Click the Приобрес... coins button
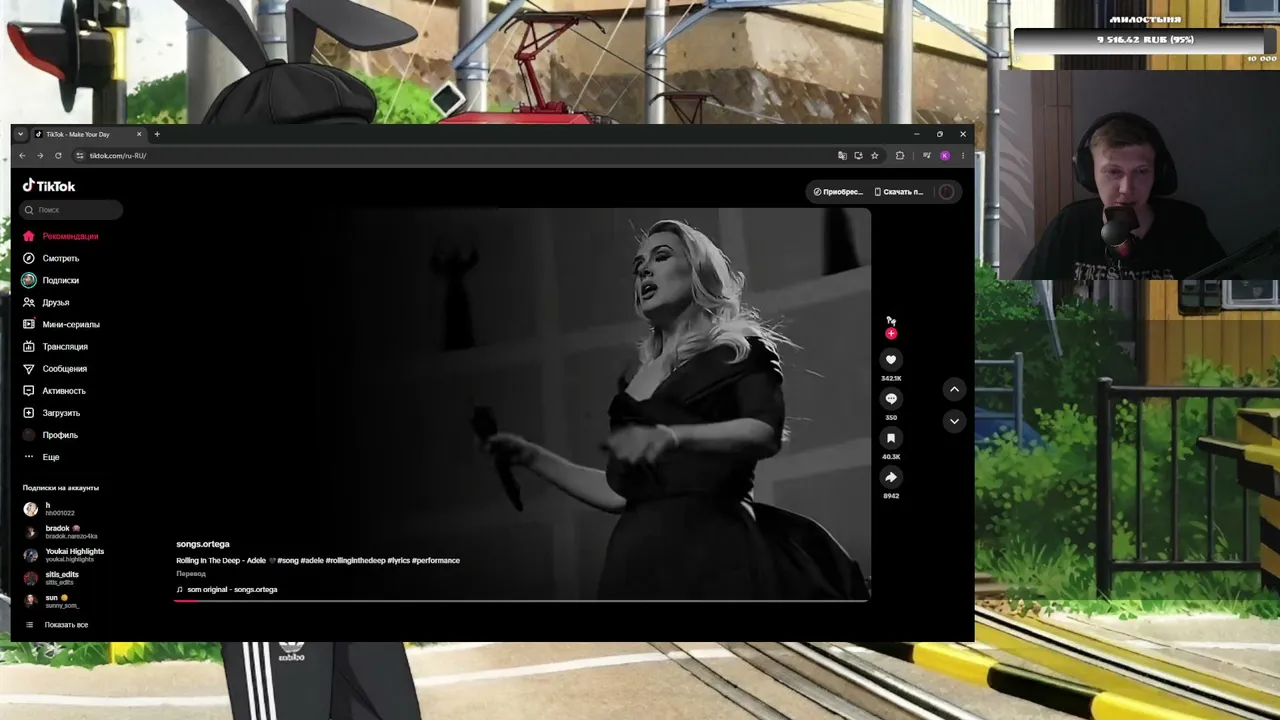This screenshot has height=720, width=1280. click(x=838, y=192)
